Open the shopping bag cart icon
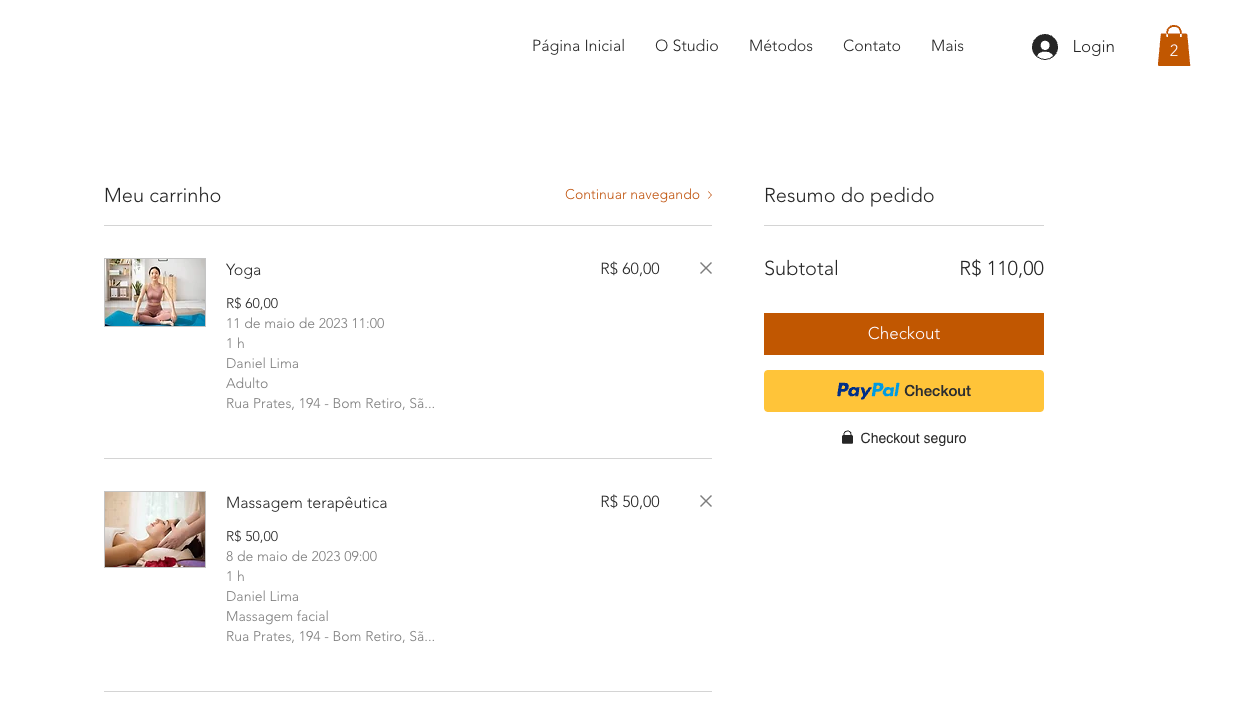Image resolution: width=1238 pixels, height=722 pixels. [1174, 46]
